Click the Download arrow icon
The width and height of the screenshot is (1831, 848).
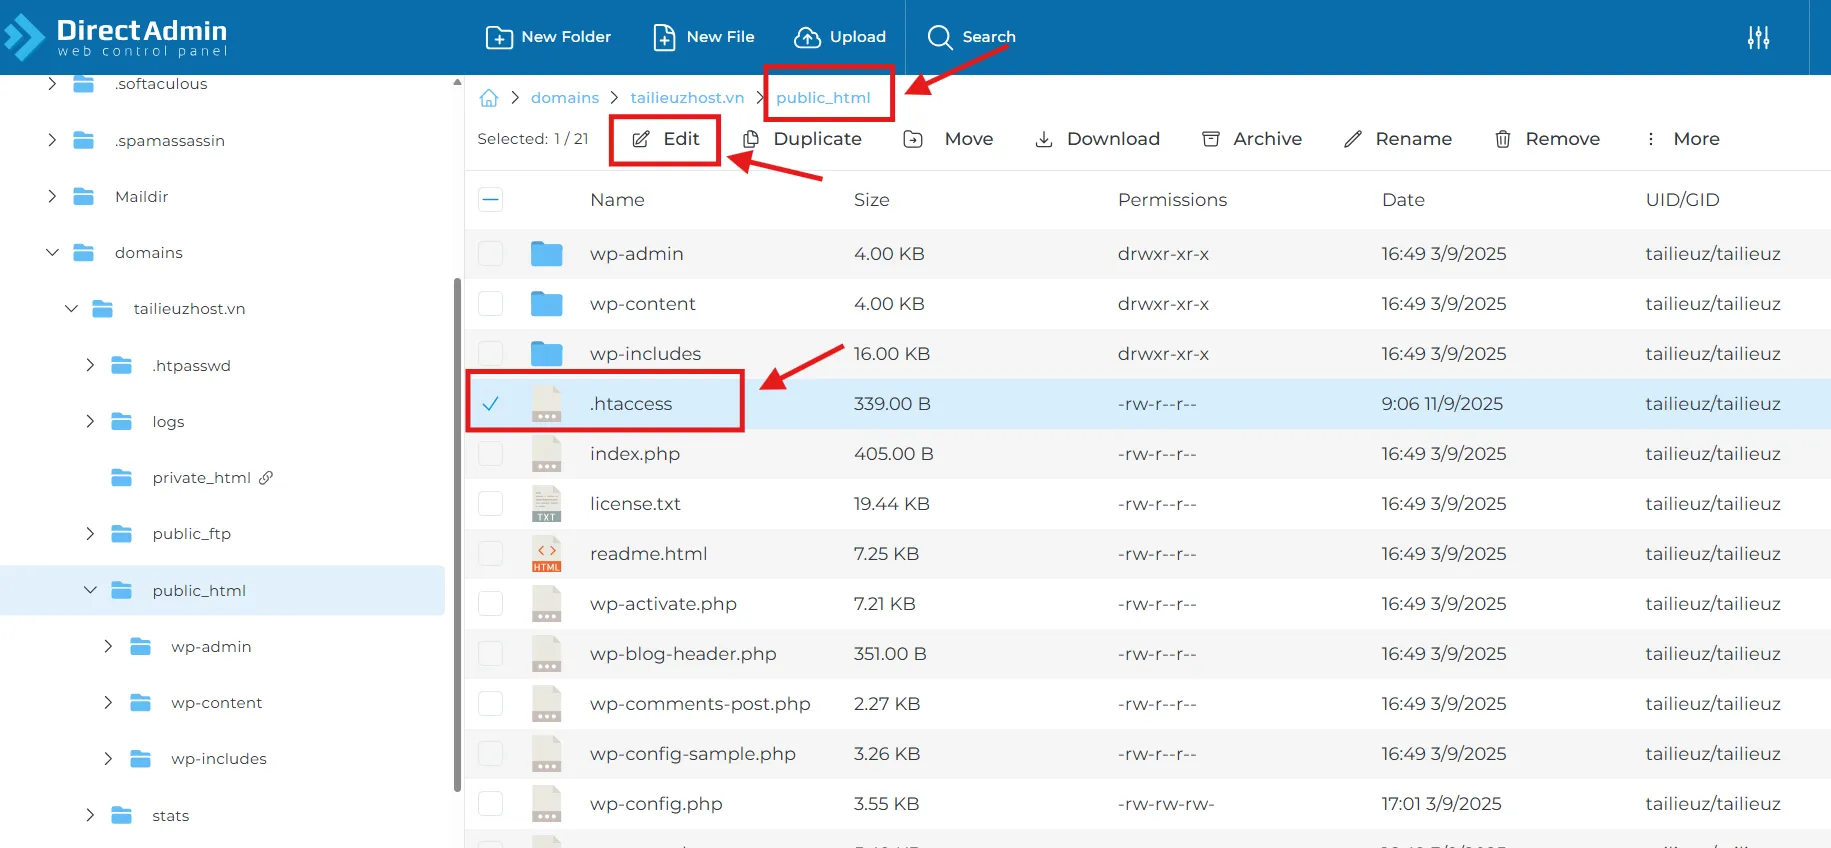(x=1043, y=139)
